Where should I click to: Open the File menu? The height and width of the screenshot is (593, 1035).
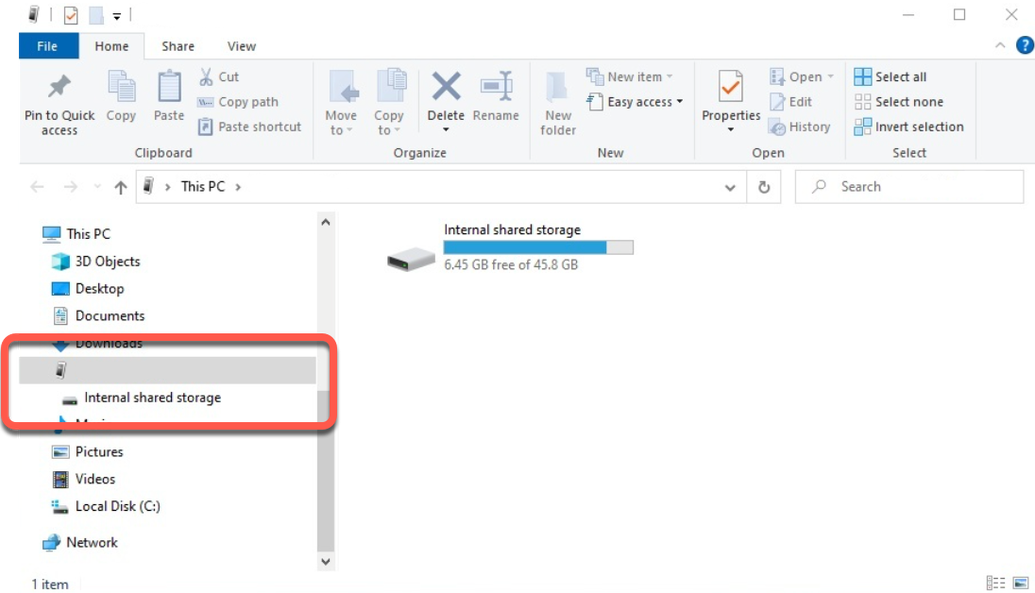click(47, 46)
